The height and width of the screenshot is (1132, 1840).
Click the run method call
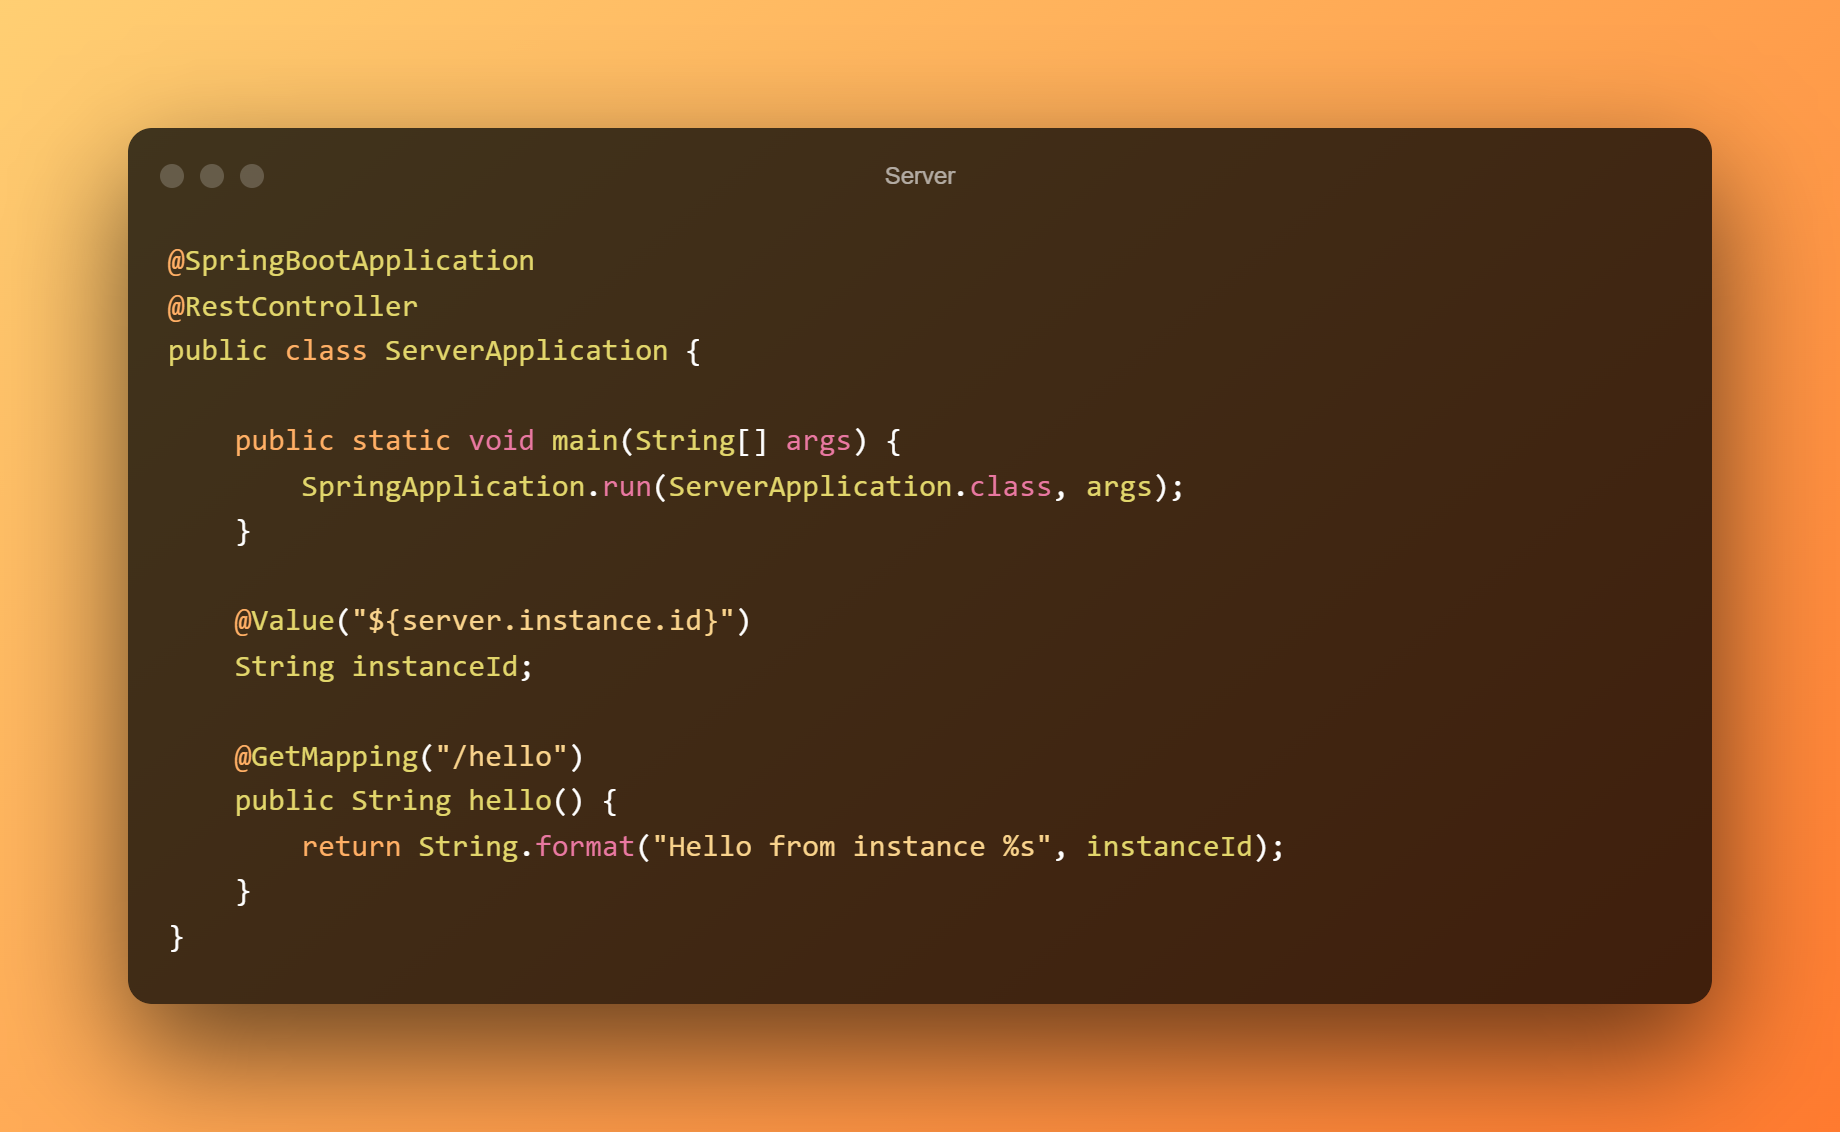(626, 487)
